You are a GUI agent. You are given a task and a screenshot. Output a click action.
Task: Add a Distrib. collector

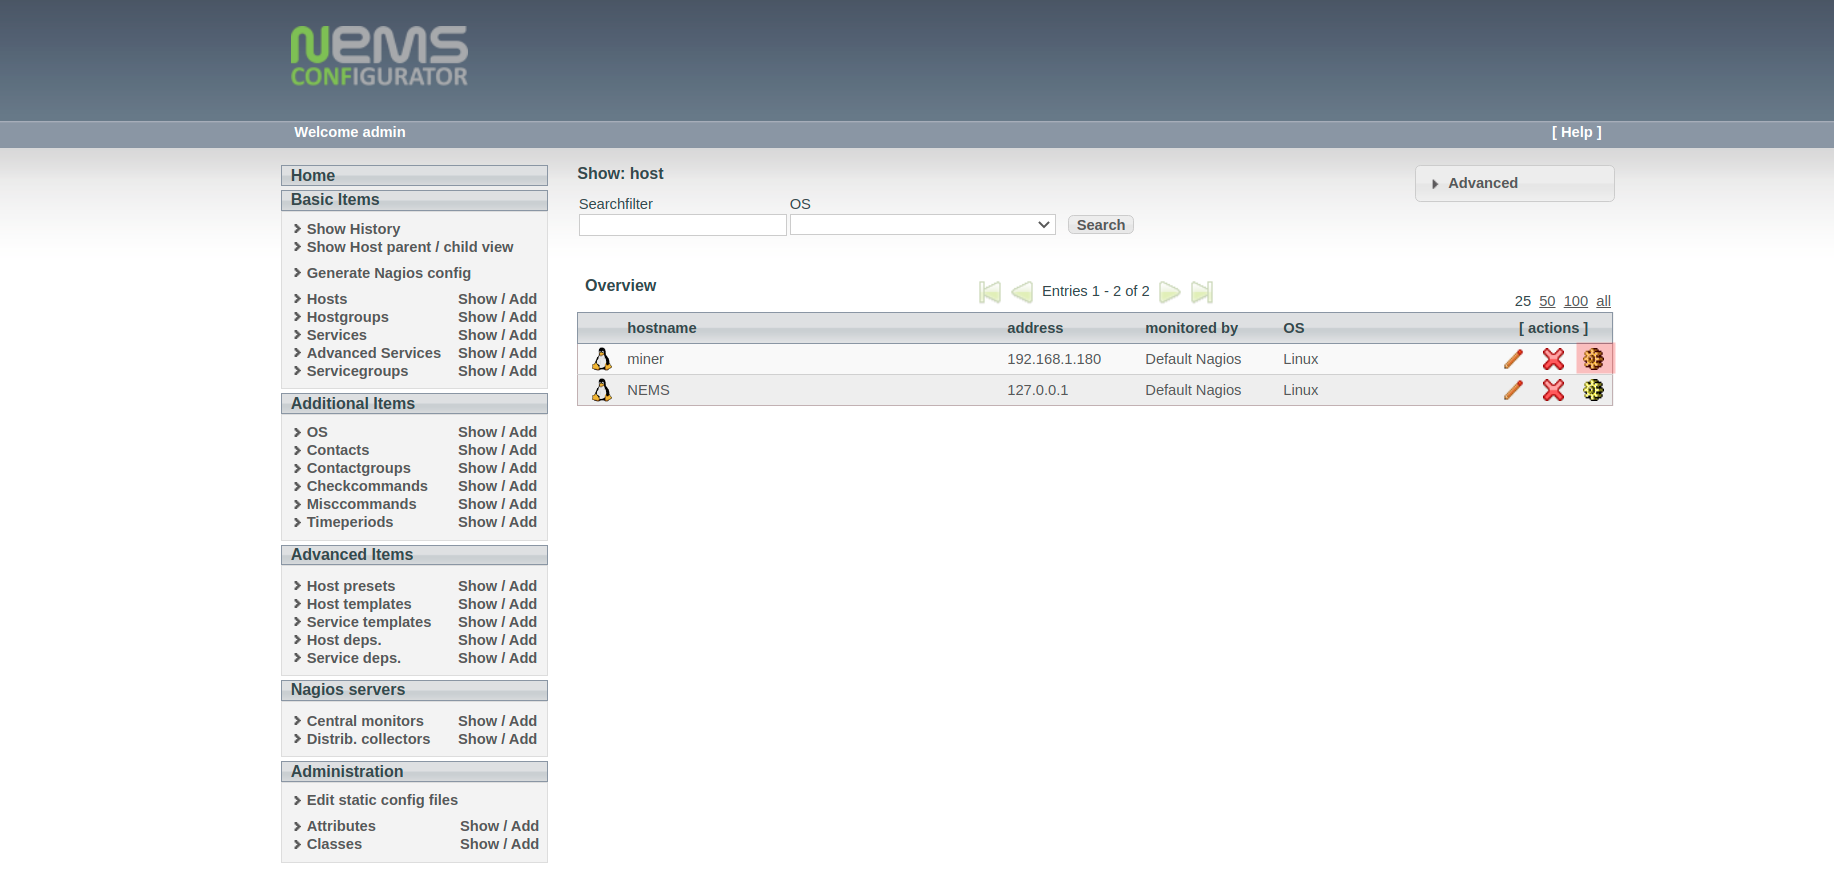click(523, 739)
